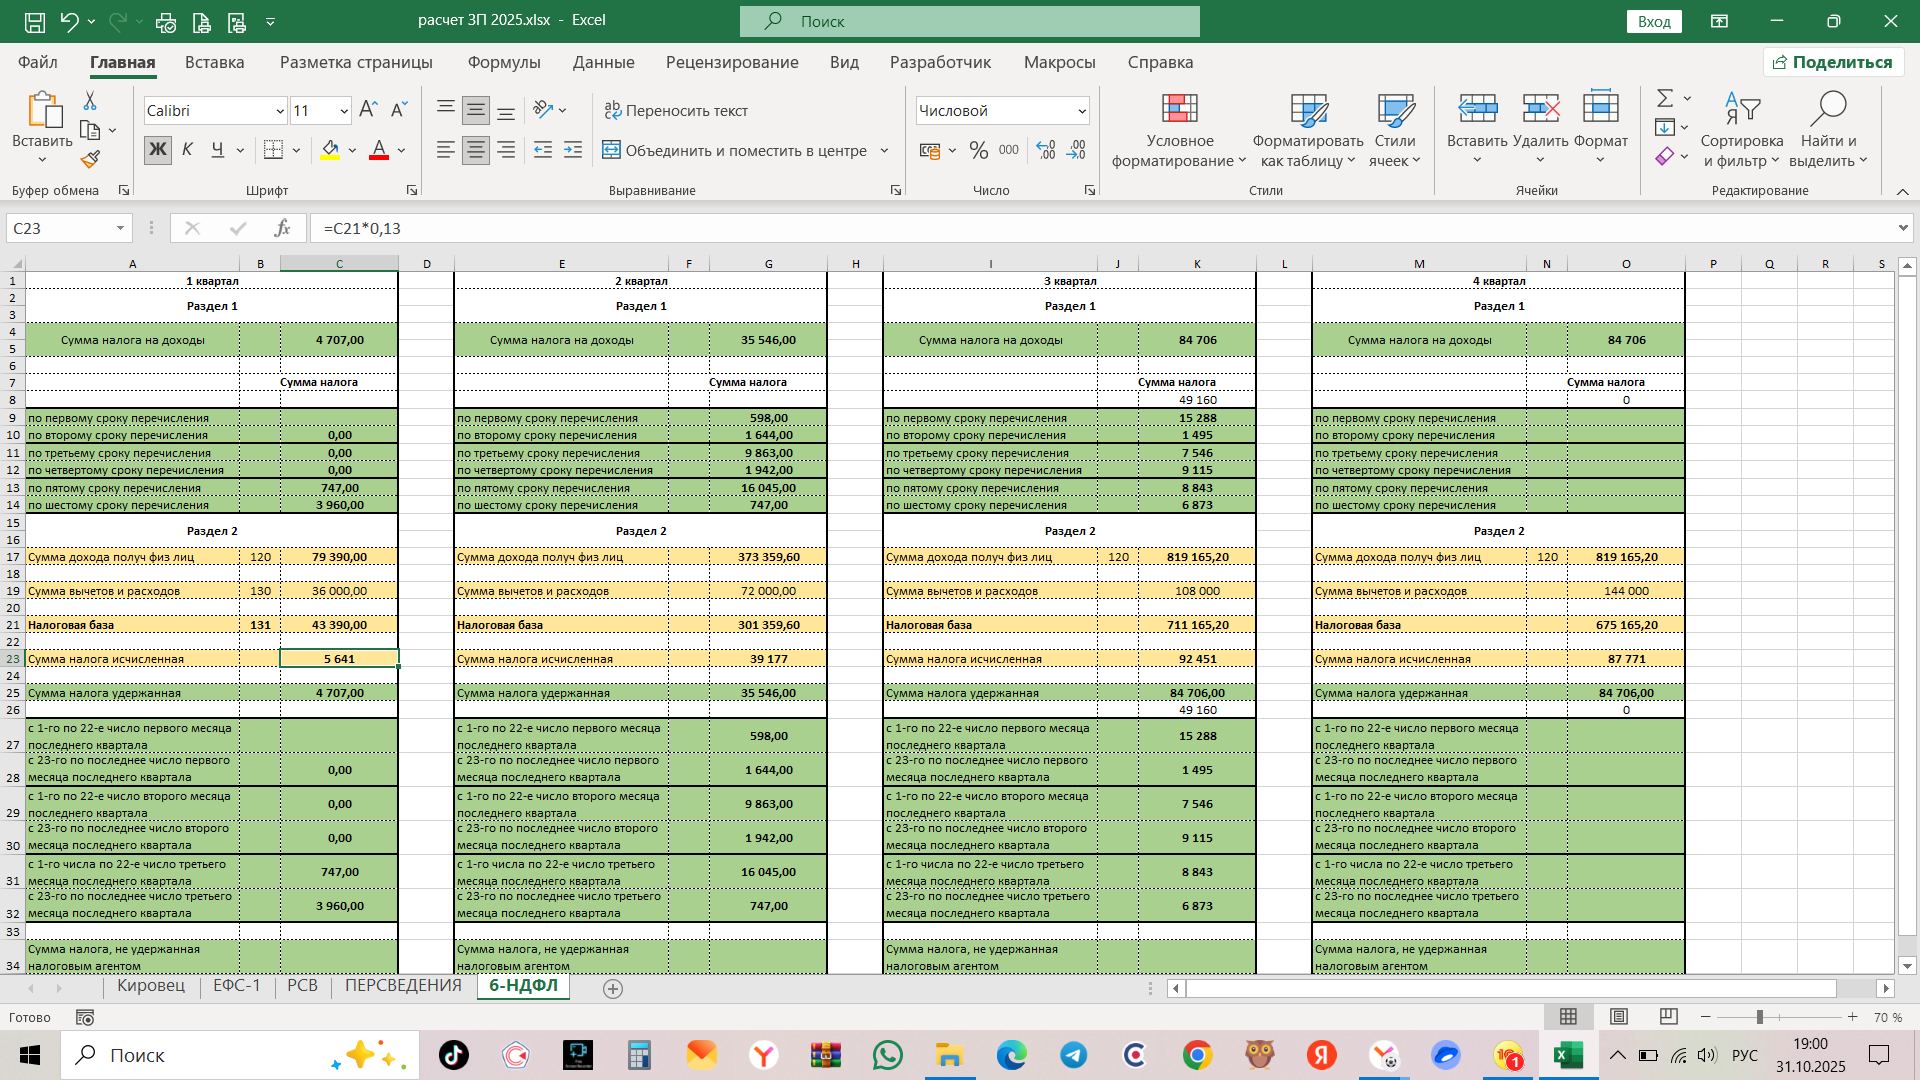
Task: Click the Increase Font Size icon
Action: tap(367, 110)
